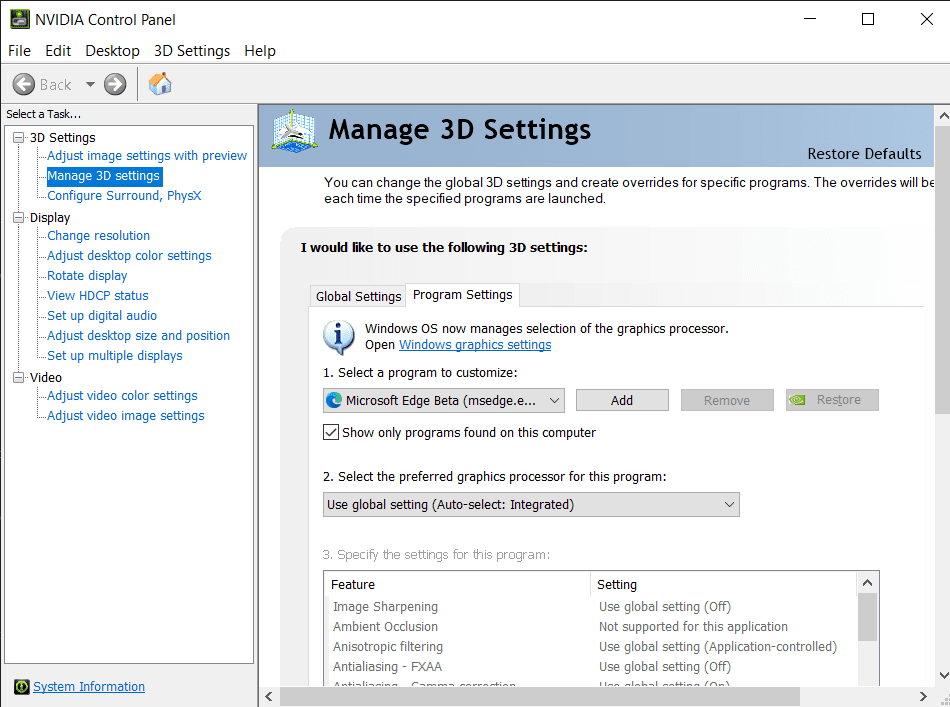Collapse the Display tree node
Screen dimensions: 950x707
19,217
